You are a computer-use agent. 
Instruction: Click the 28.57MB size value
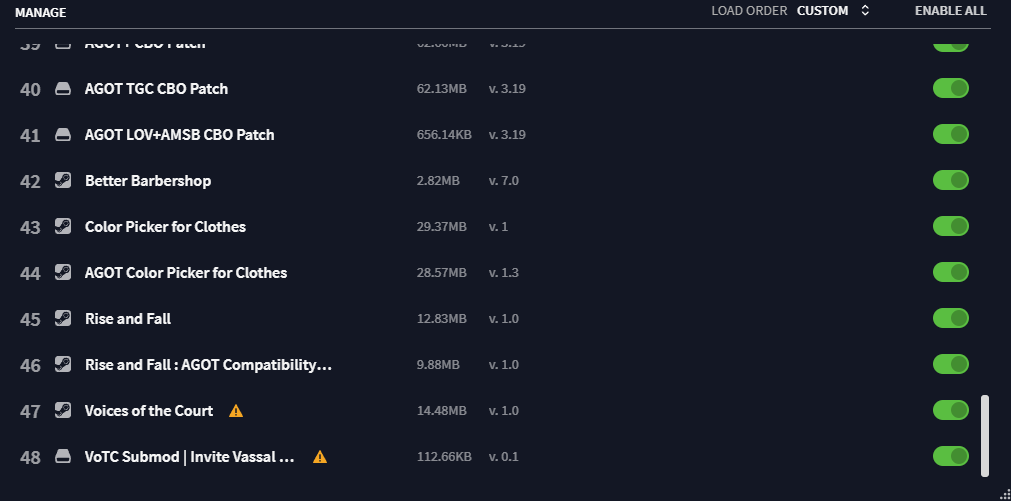(442, 273)
